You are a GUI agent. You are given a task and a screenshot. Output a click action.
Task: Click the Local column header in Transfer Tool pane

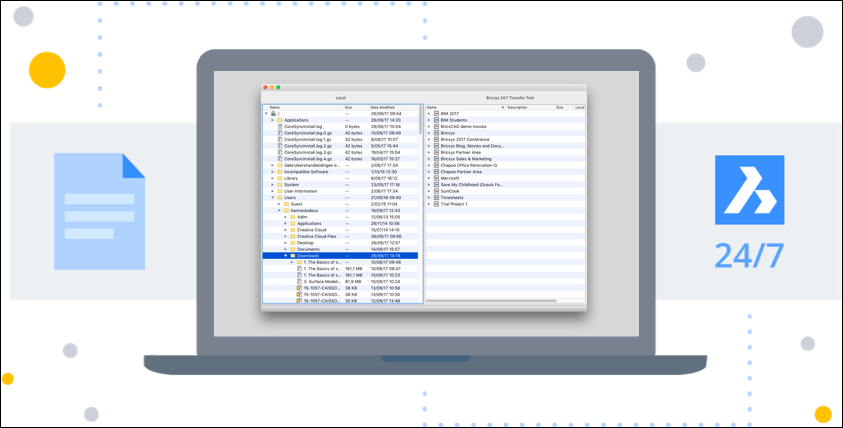580,108
